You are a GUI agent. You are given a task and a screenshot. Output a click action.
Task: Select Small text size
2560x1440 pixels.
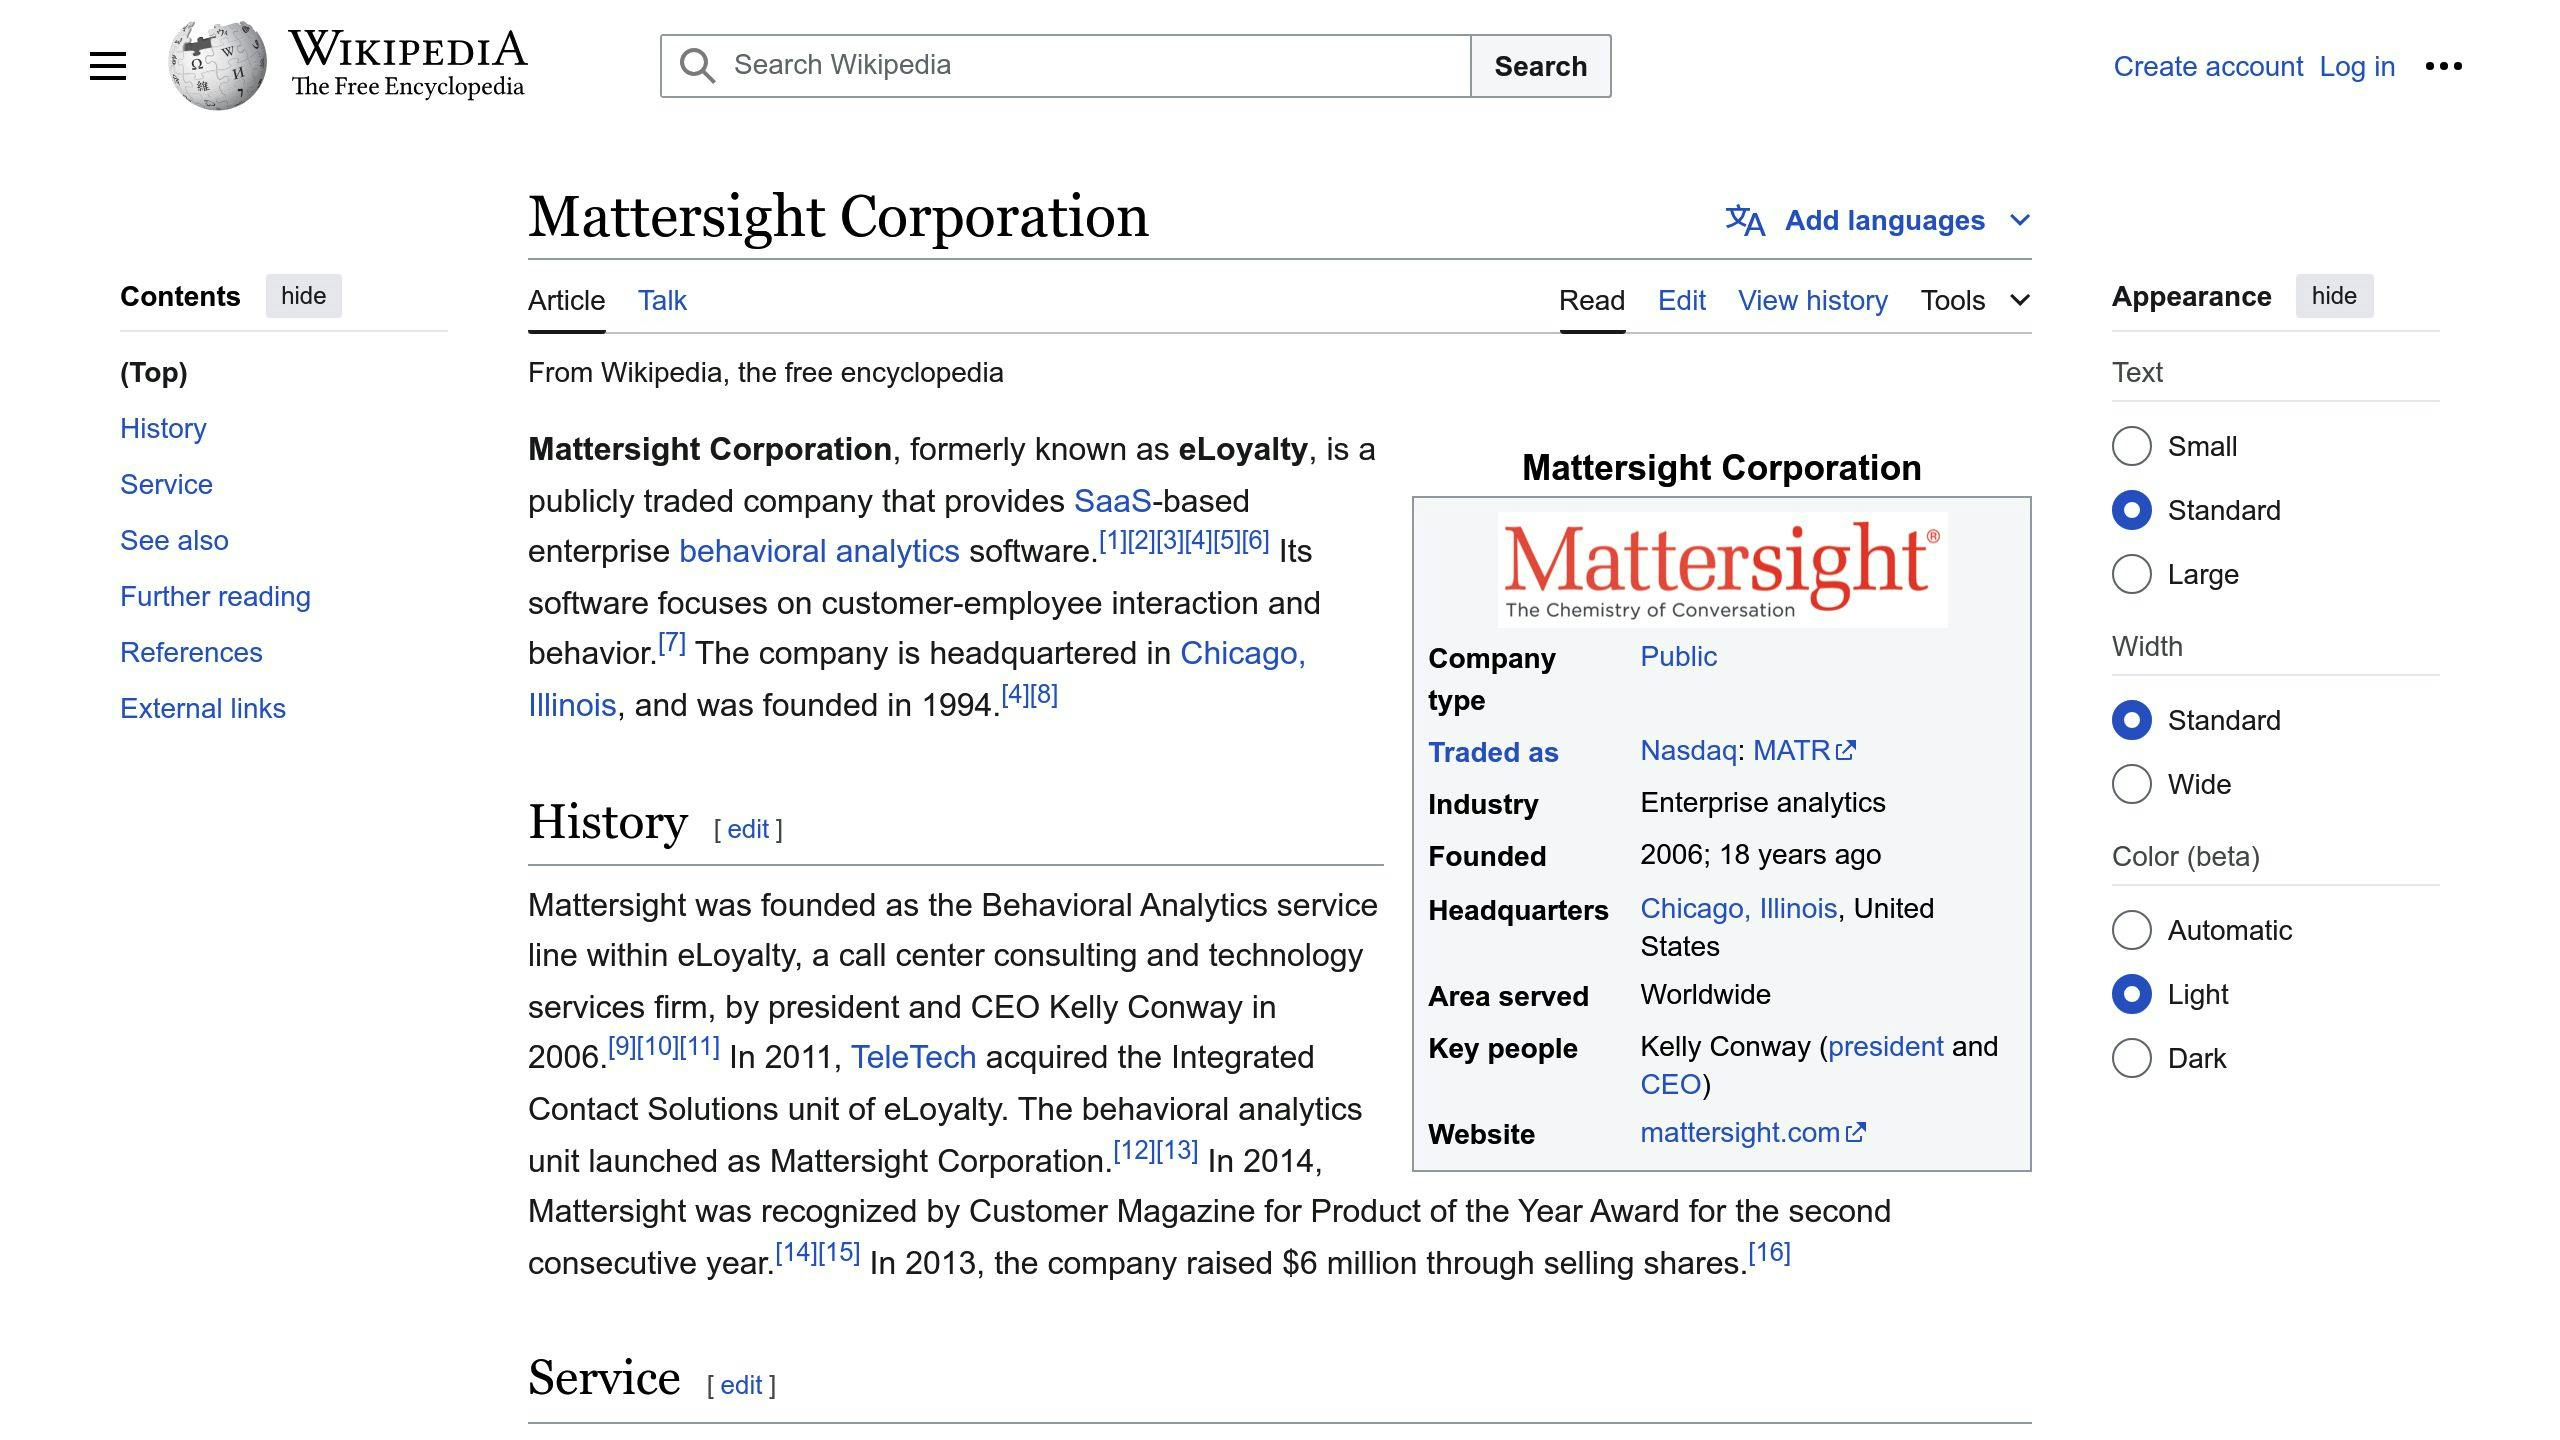(2132, 446)
